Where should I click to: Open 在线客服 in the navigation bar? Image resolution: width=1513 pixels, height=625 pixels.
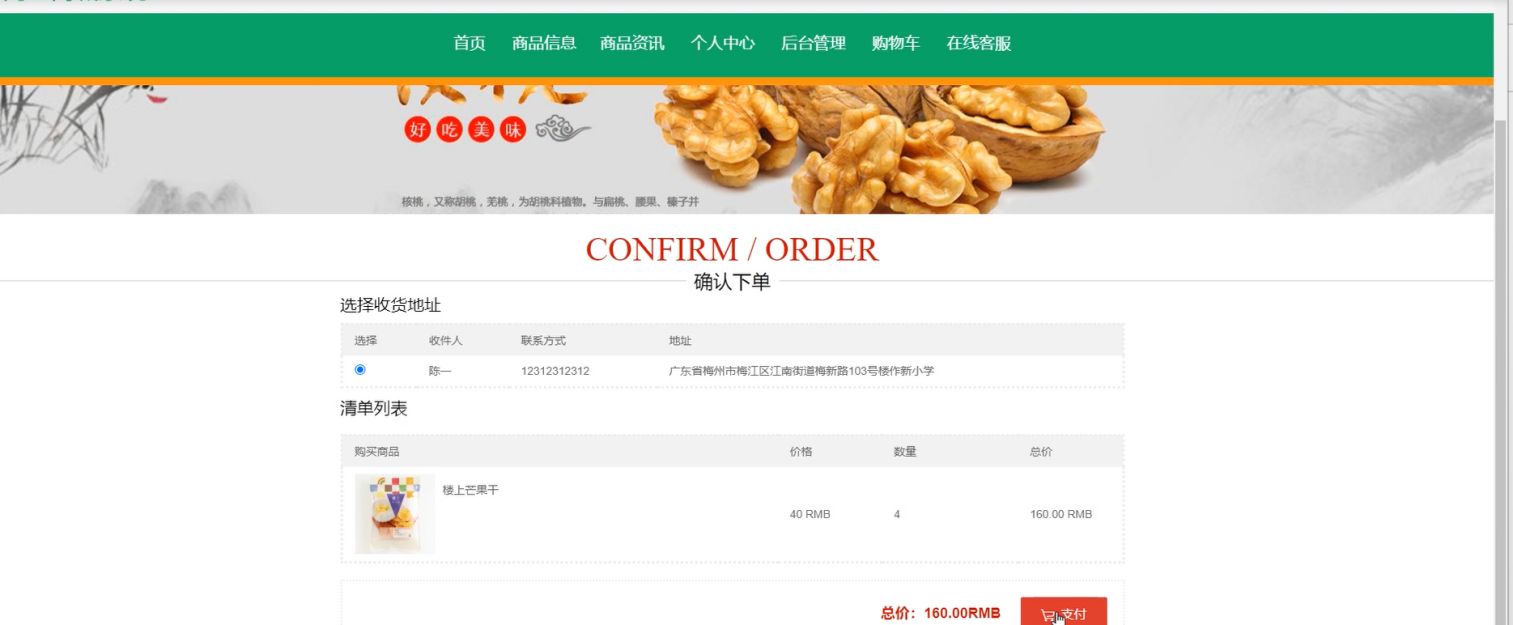979,43
